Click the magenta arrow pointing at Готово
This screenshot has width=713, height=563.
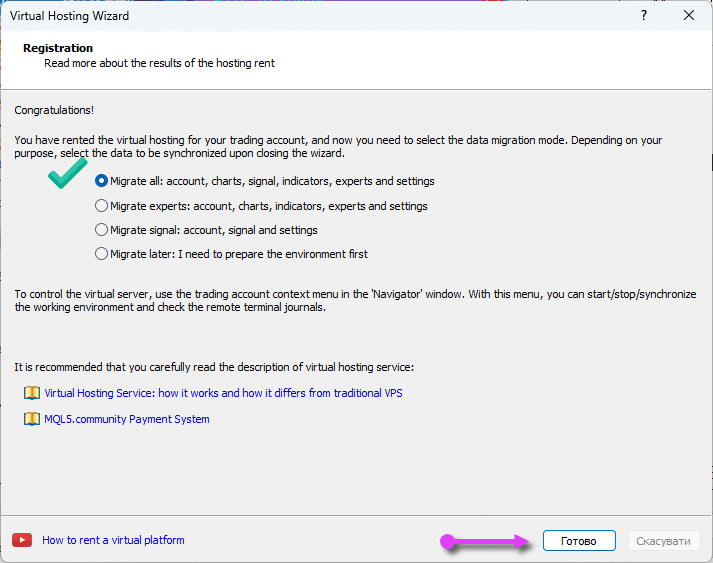486,541
